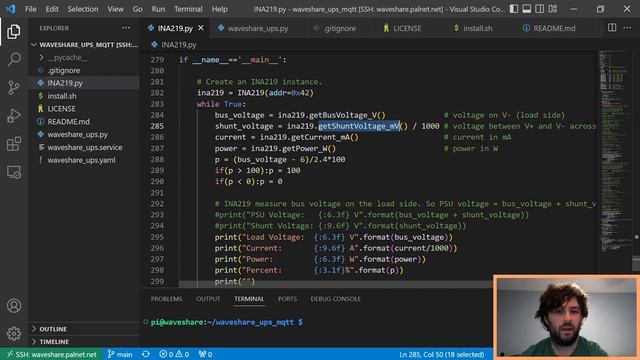Viewport: 640px width, 360px height.
Task: Click the getShuntVoltage_mV highlighted text
Action: click(359, 126)
